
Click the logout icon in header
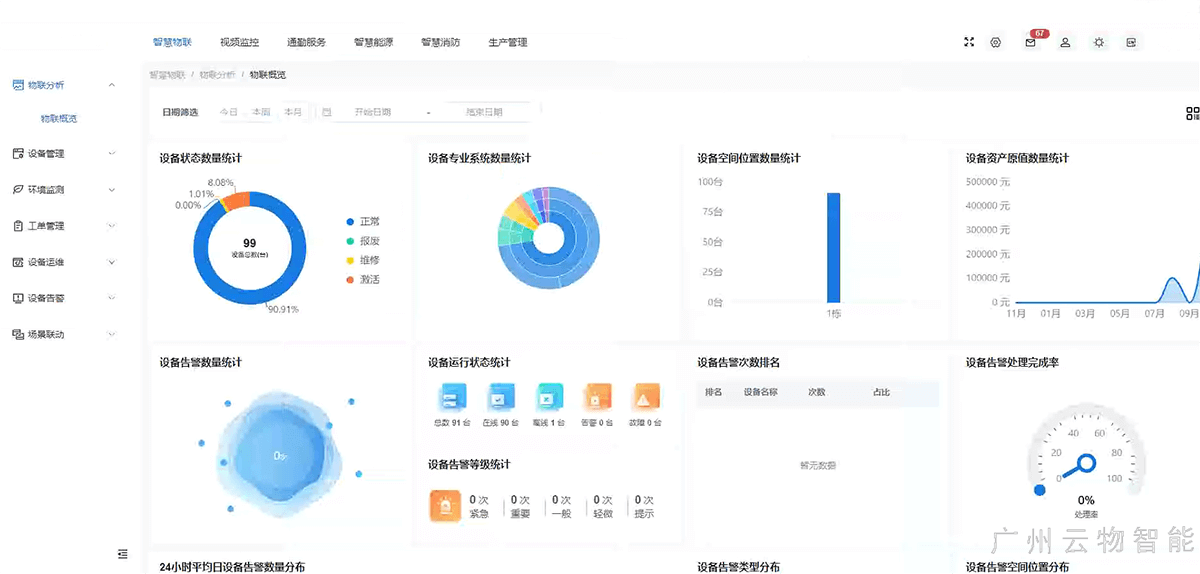(1131, 42)
